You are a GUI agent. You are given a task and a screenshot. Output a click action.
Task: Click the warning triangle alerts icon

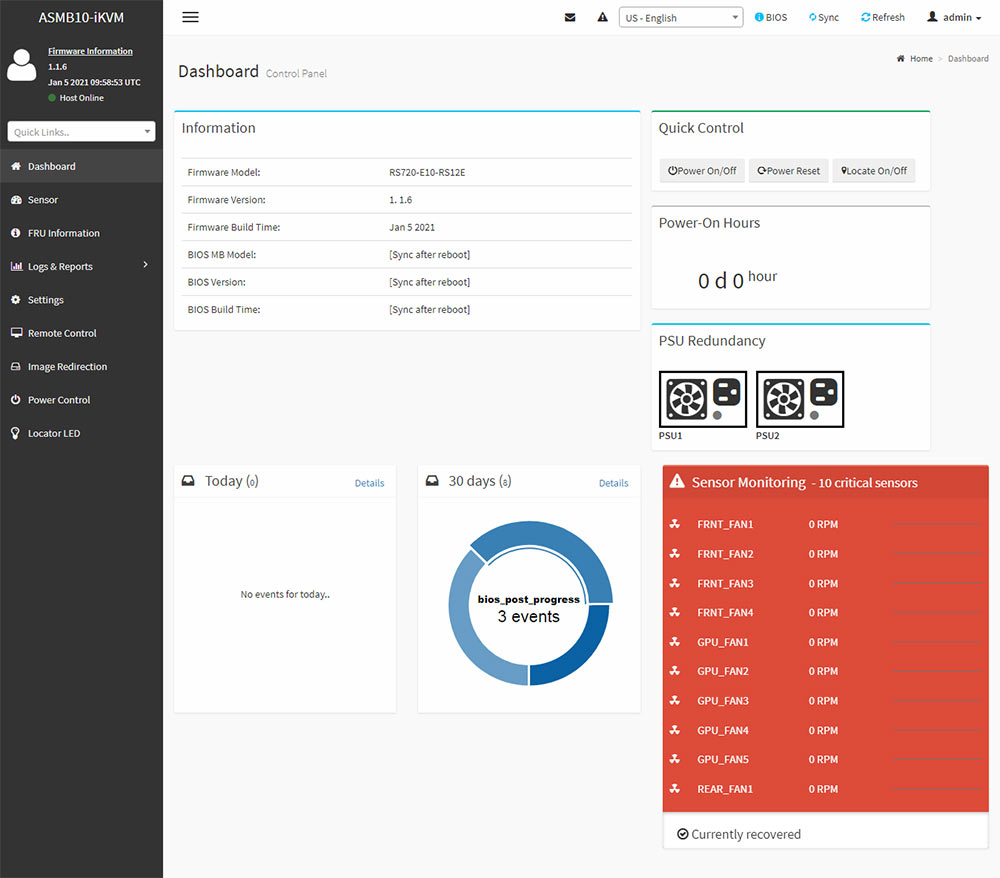pos(602,17)
